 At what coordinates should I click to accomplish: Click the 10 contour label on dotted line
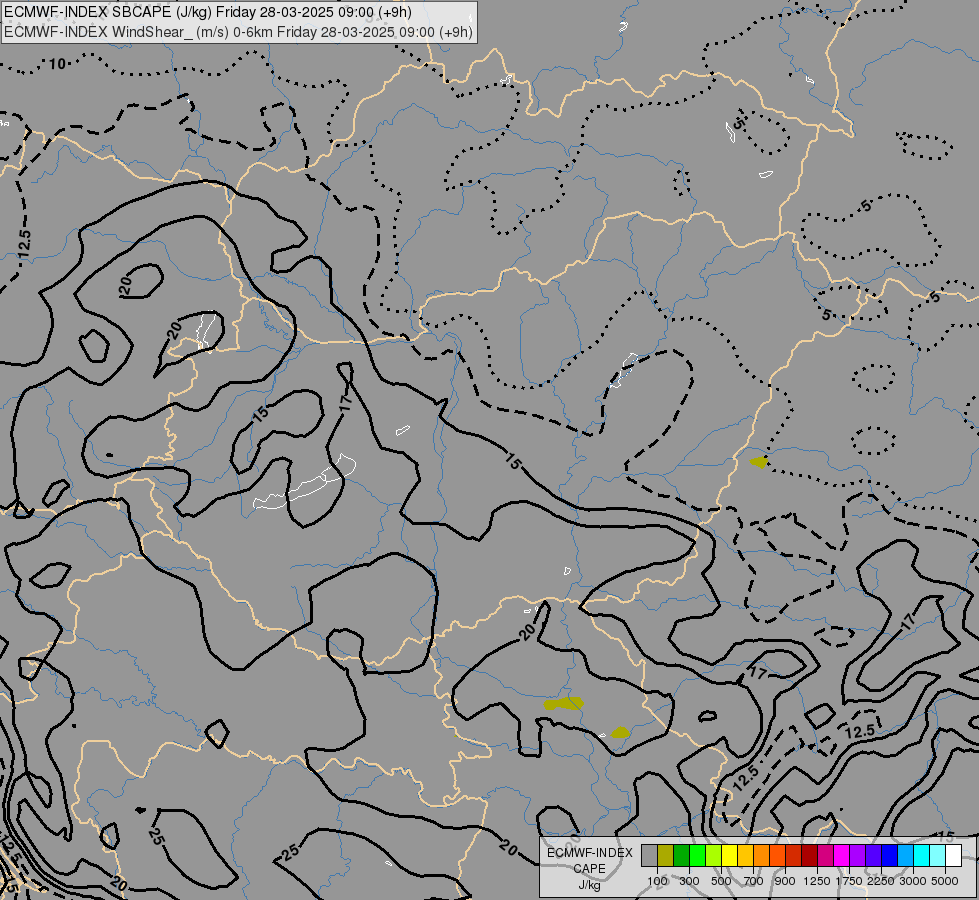57,63
